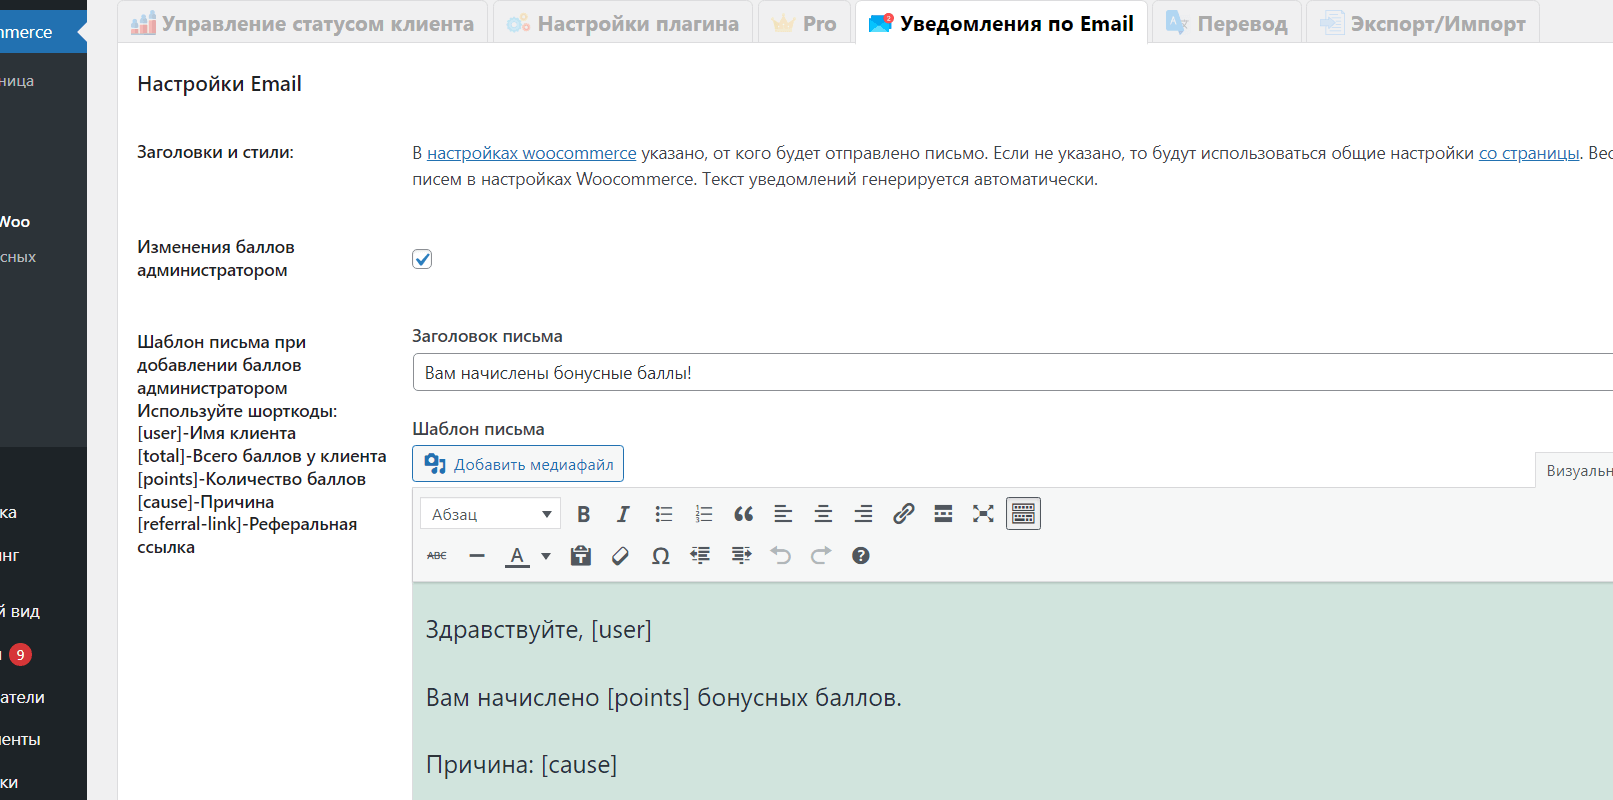Click the '[total]-Всего баллов у клиента' text

[262, 456]
